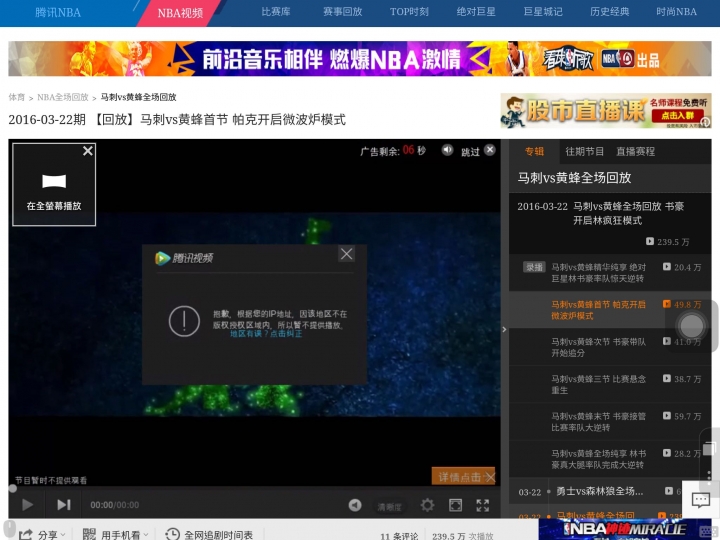Open the TOP时刻 menu item
This screenshot has width=720, height=540.
click(409, 12)
